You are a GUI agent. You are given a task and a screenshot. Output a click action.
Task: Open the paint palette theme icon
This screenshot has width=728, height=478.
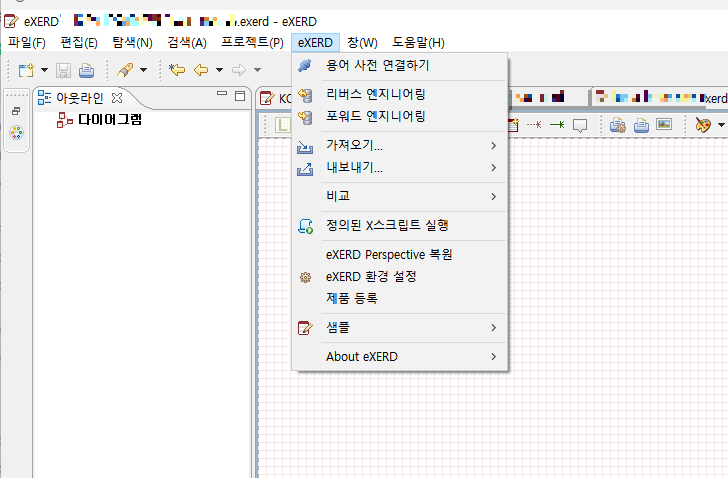pyautogui.click(x=702, y=125)
